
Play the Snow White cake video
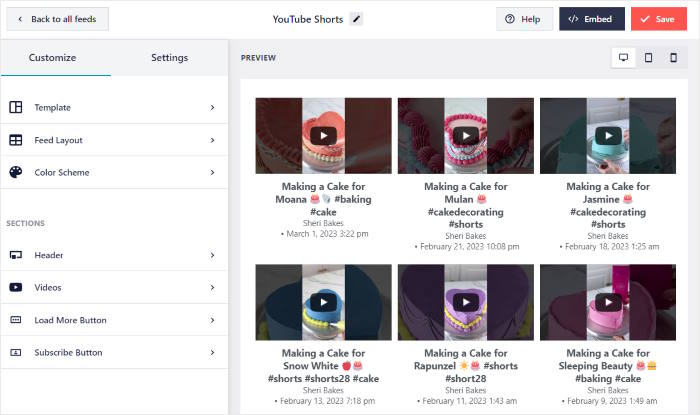click(x=323, y=302)
